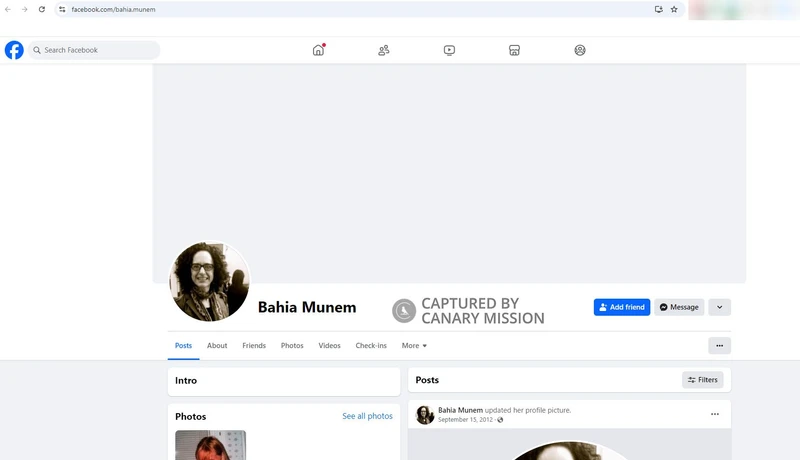Click the September 15, 2012 post date
The image size is (800, 460).
pos(465,420)
